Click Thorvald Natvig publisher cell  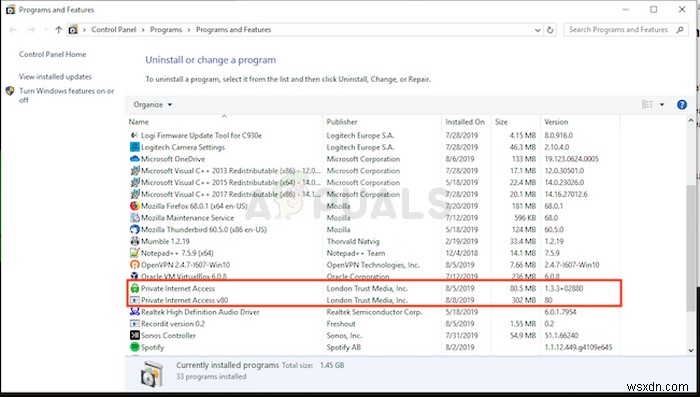click(353, 241)
